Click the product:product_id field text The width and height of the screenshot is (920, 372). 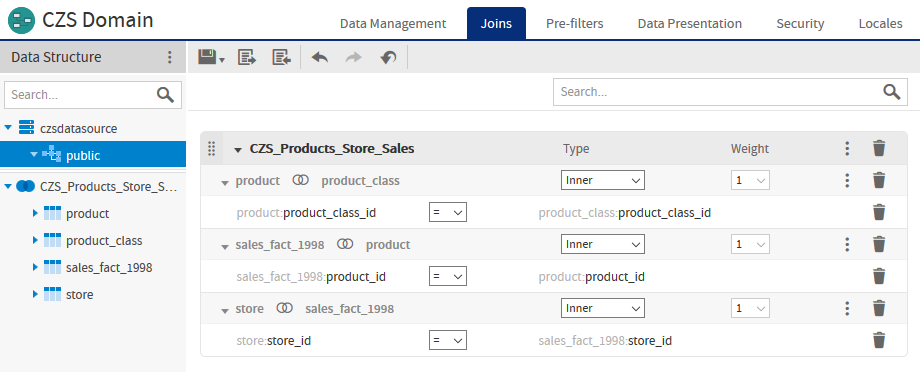point(591,276)
